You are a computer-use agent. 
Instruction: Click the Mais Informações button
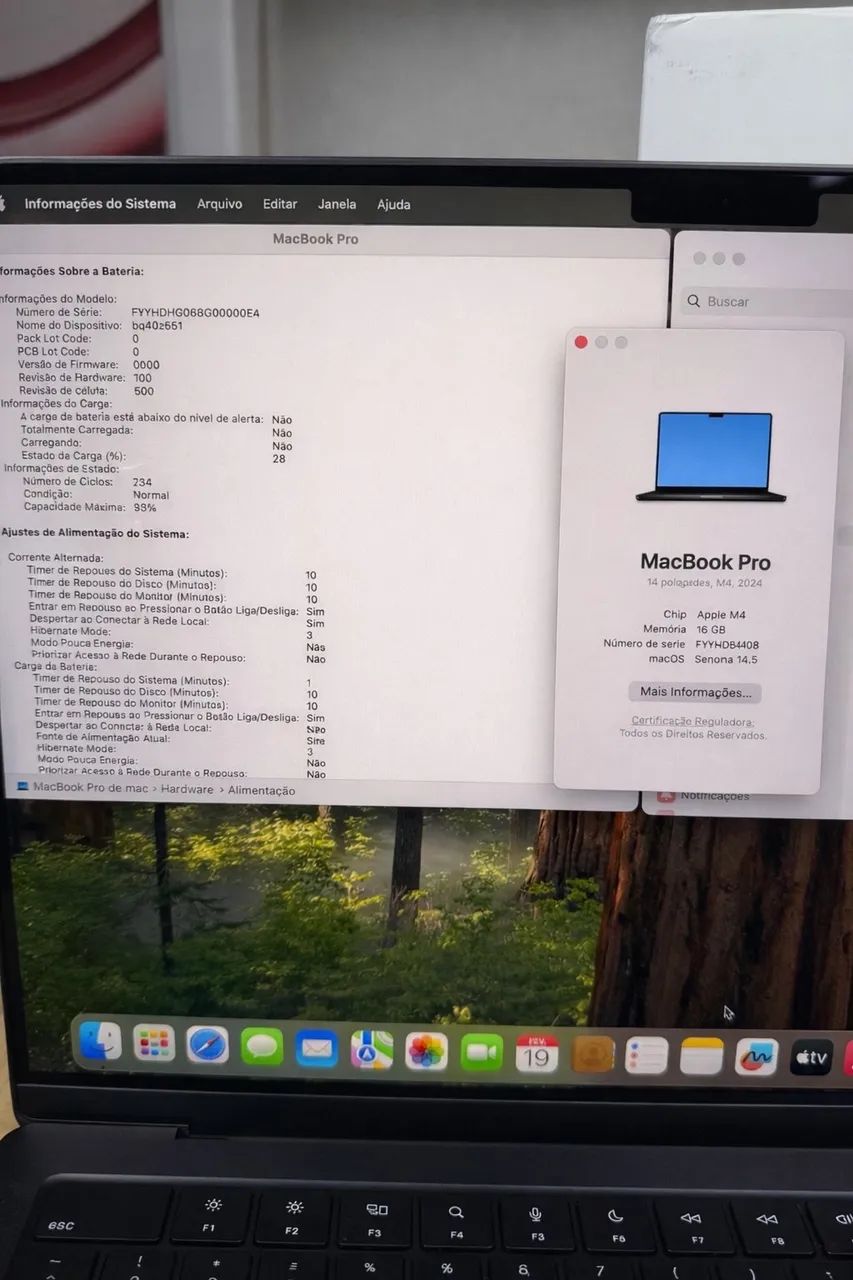[x=694, y=691]
